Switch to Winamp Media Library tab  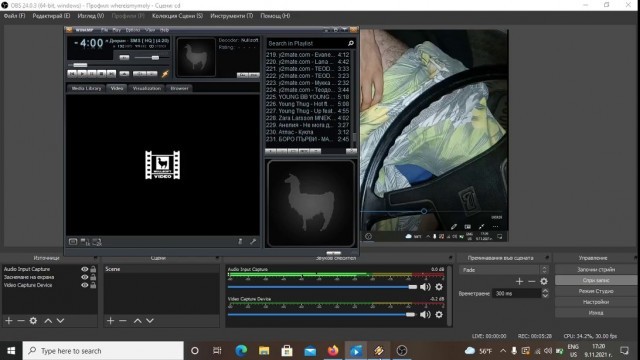pyautogui.click(x=86, y=88)
